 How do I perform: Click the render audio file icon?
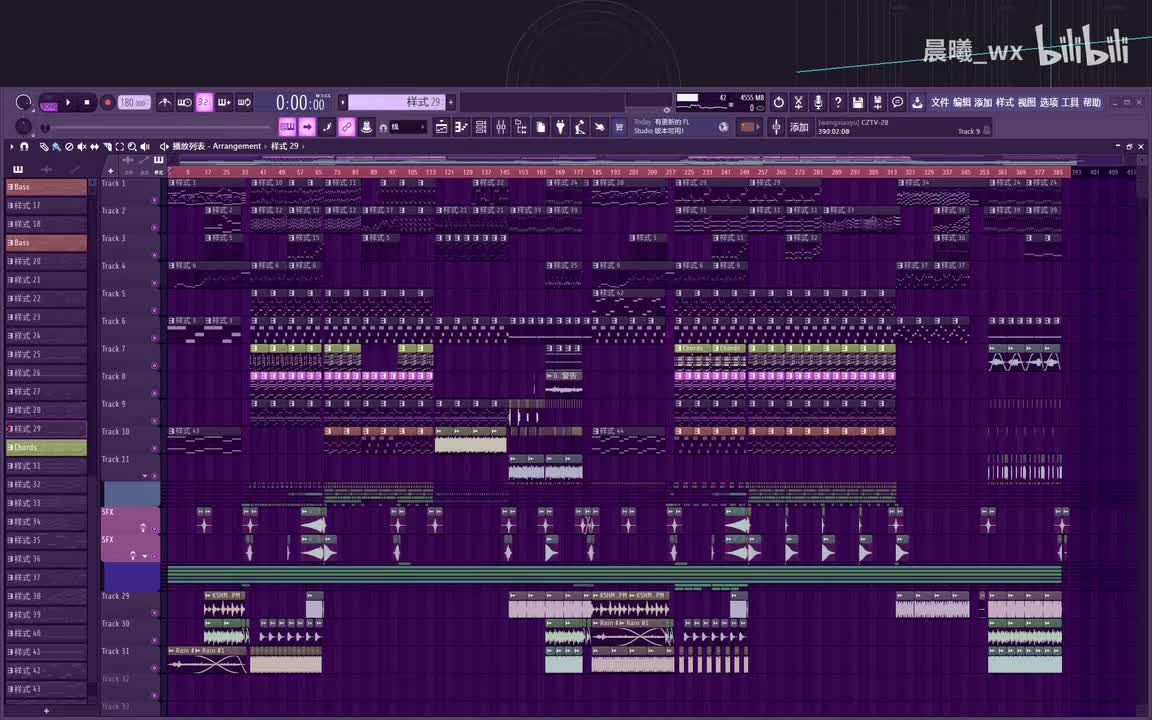(x=877, y=102)
